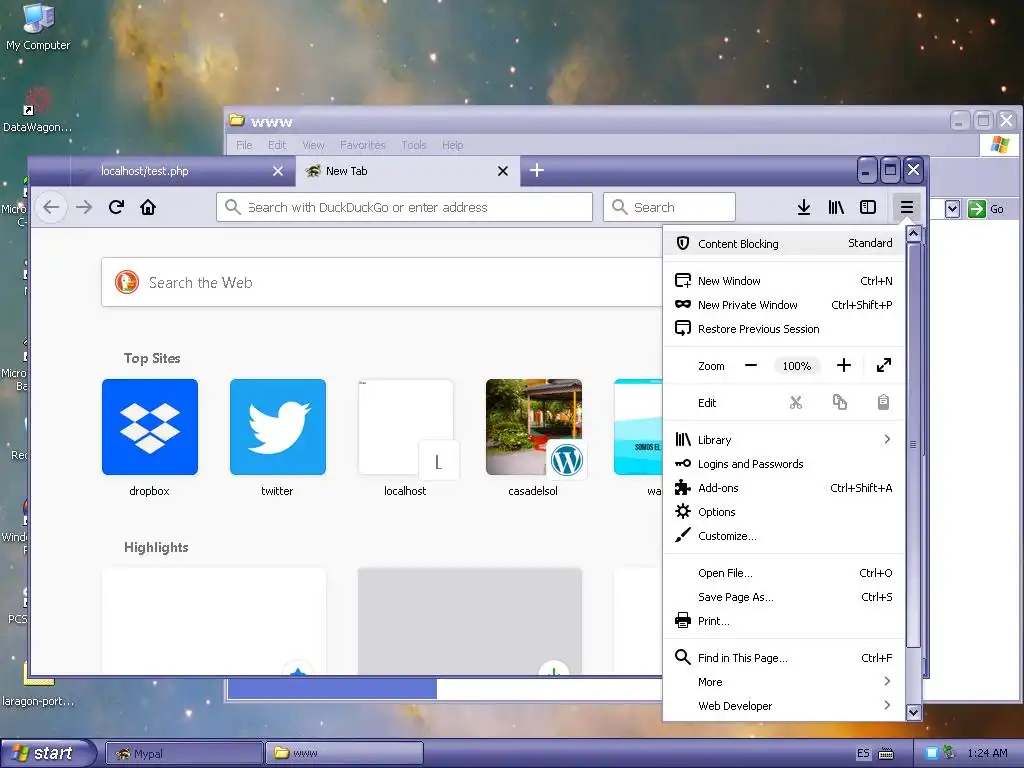
Task: Choose Save Page As...
Action: [784, 597]
